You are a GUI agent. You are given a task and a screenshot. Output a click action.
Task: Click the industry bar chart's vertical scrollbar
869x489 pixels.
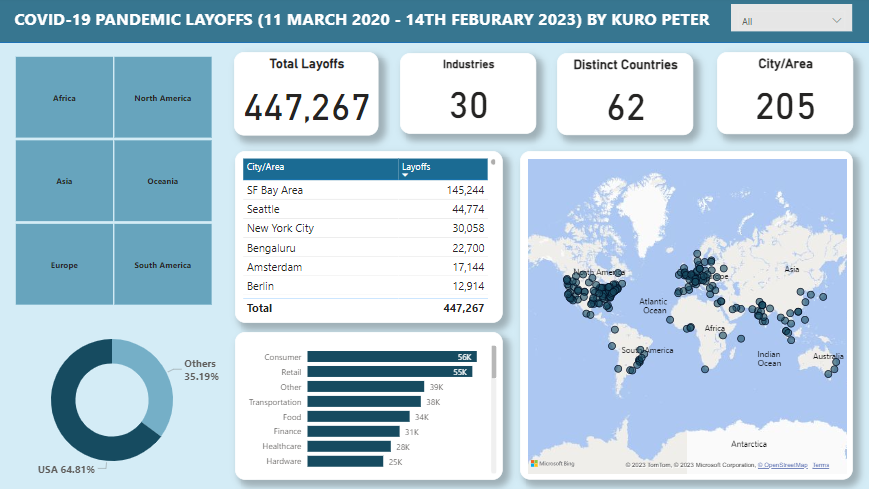point(494,370)
